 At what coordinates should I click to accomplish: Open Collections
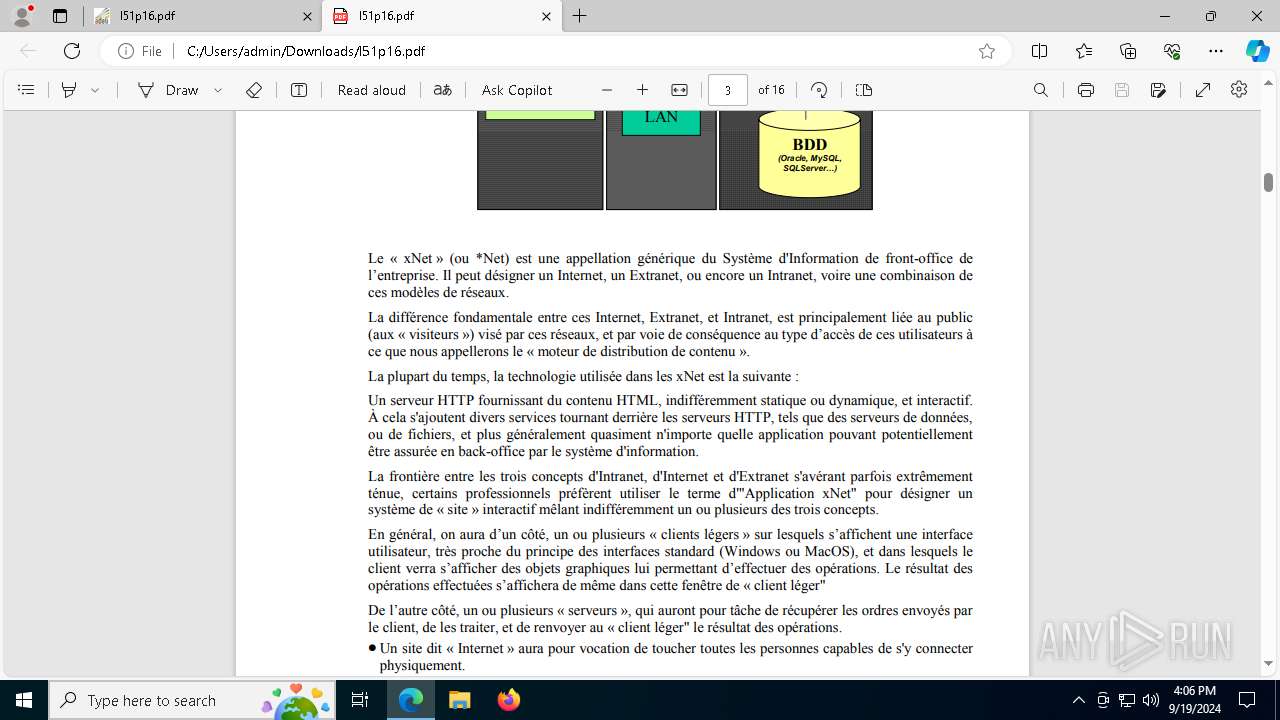(x=1128, y=51)
